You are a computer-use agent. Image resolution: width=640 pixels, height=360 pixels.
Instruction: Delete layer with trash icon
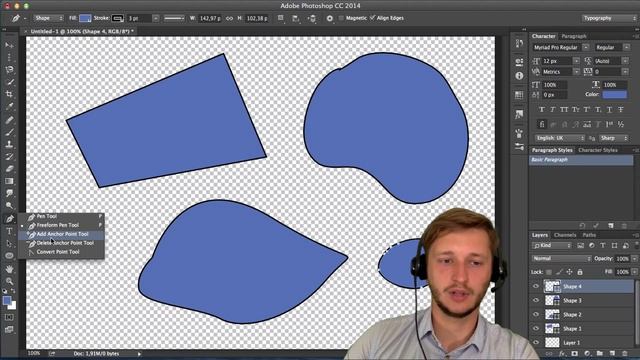pyautogui.click(x=625, y=353)
